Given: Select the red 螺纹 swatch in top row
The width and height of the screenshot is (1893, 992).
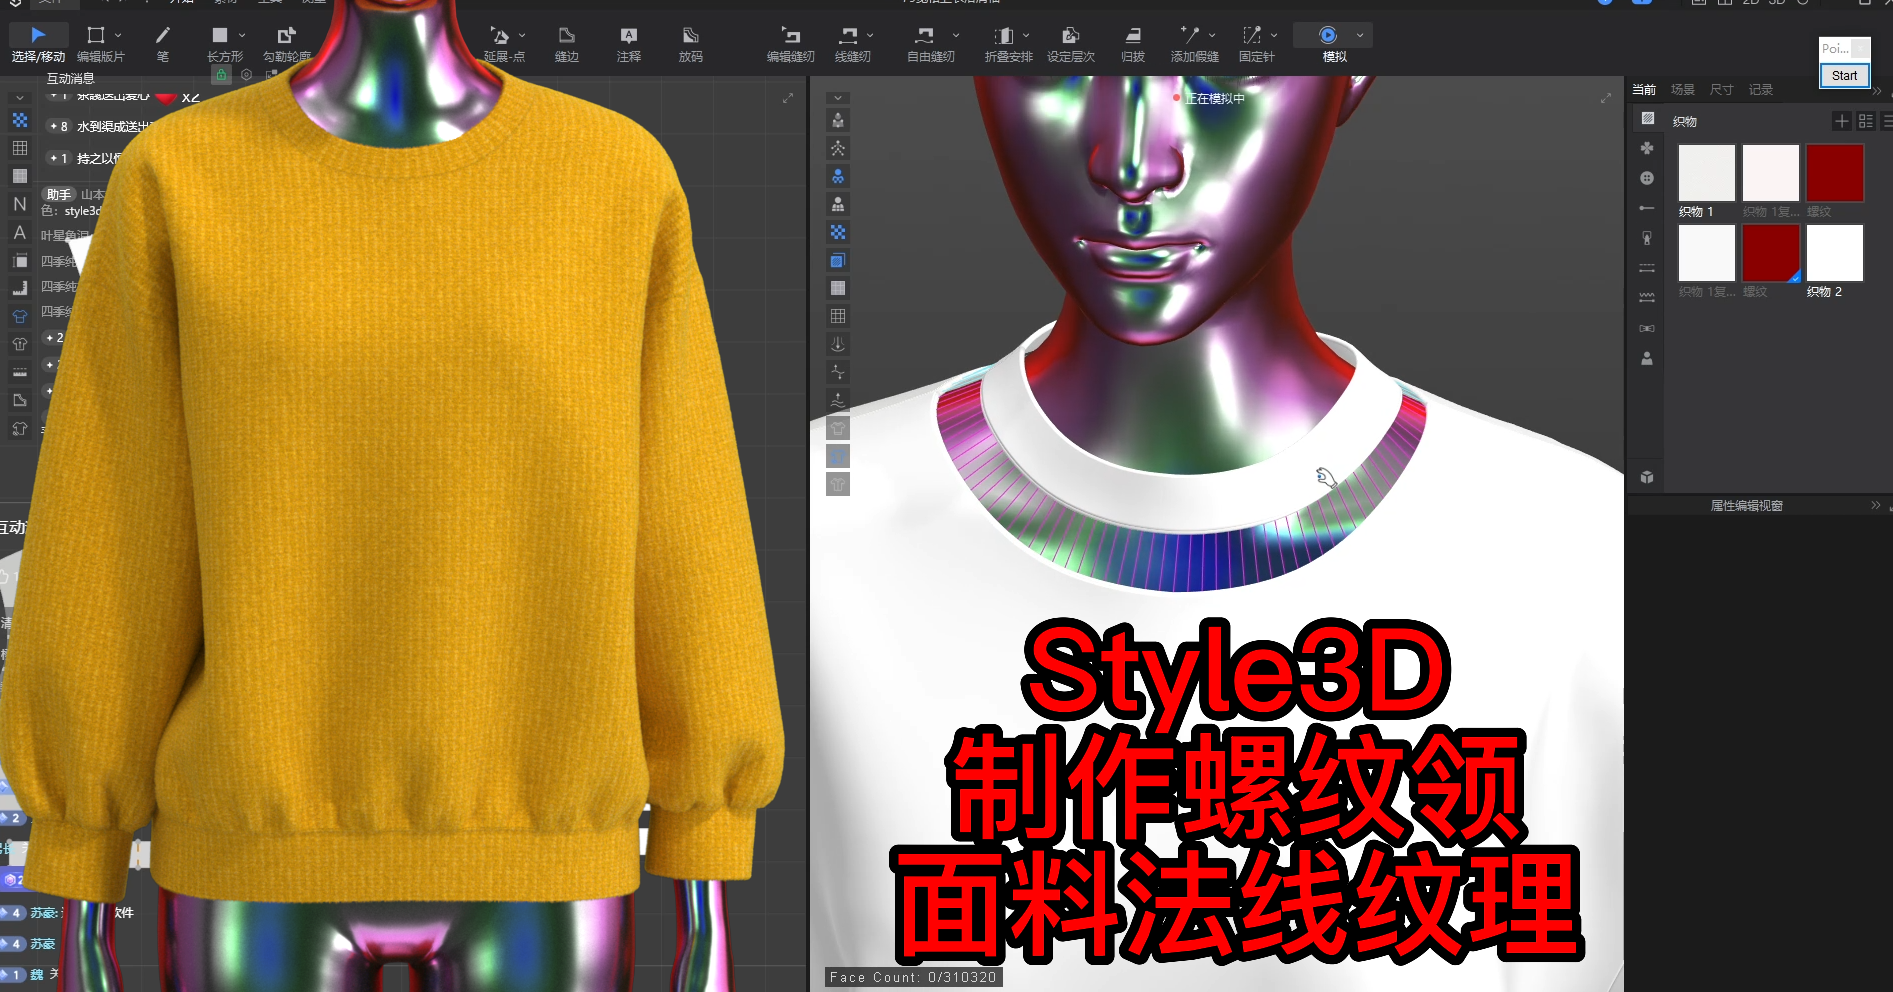Looking at the screenshot, I should pos(1834,173).
